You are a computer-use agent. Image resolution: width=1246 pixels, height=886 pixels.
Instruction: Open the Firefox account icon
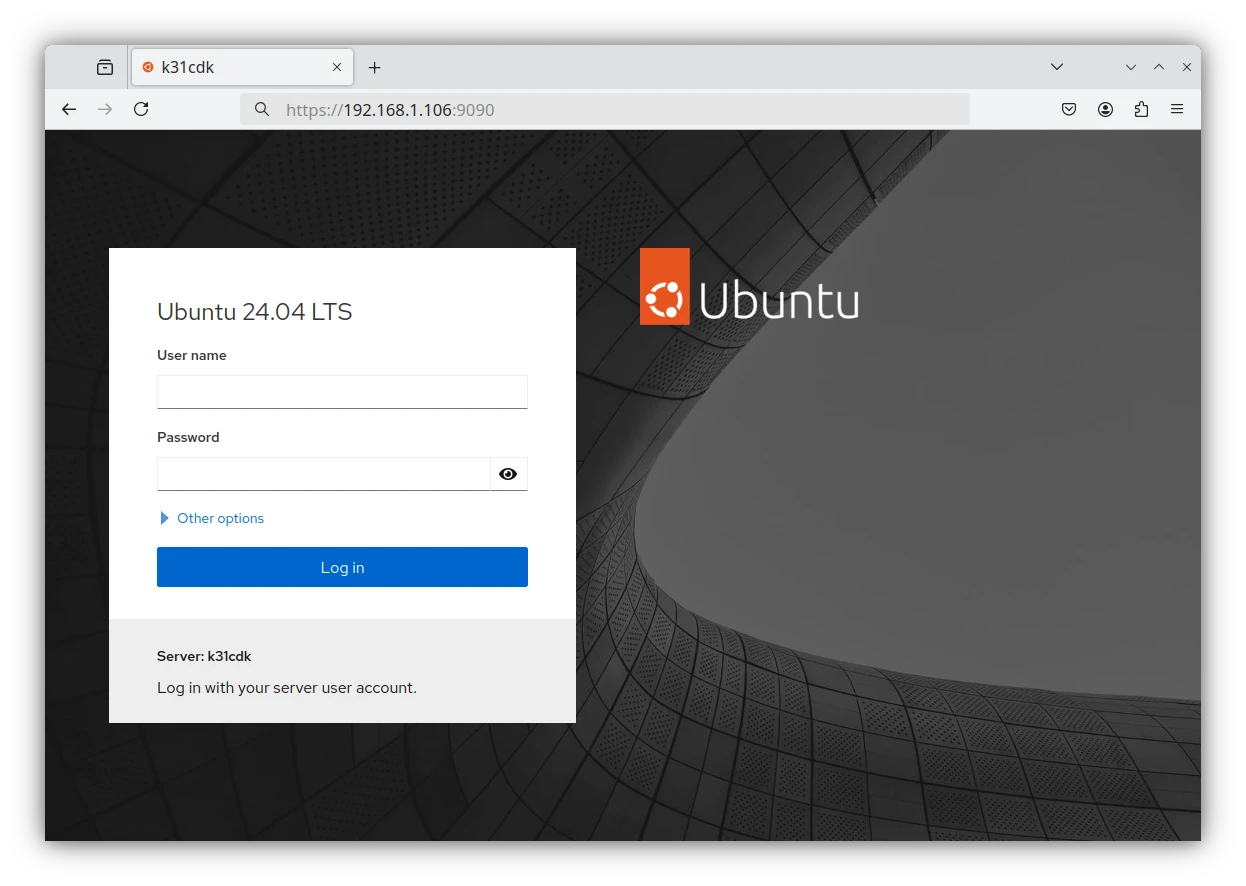coord(1105,110)
